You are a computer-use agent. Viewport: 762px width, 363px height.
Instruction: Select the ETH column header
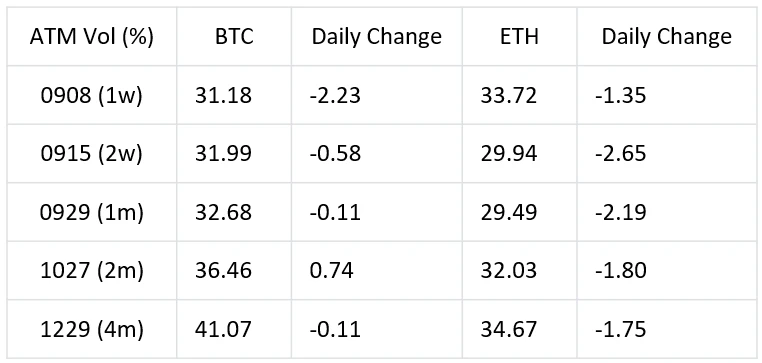pos(520,37)
